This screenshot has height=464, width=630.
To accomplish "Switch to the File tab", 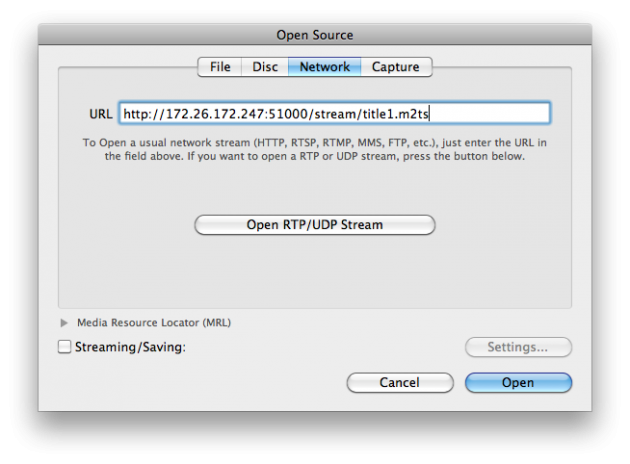I will [x=220, y=67].
